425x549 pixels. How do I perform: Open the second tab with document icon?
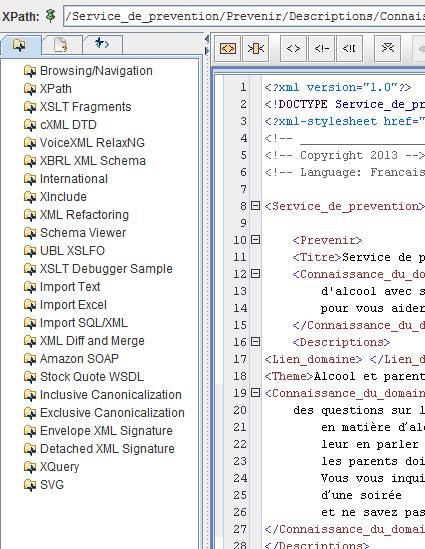coord(61,45)
